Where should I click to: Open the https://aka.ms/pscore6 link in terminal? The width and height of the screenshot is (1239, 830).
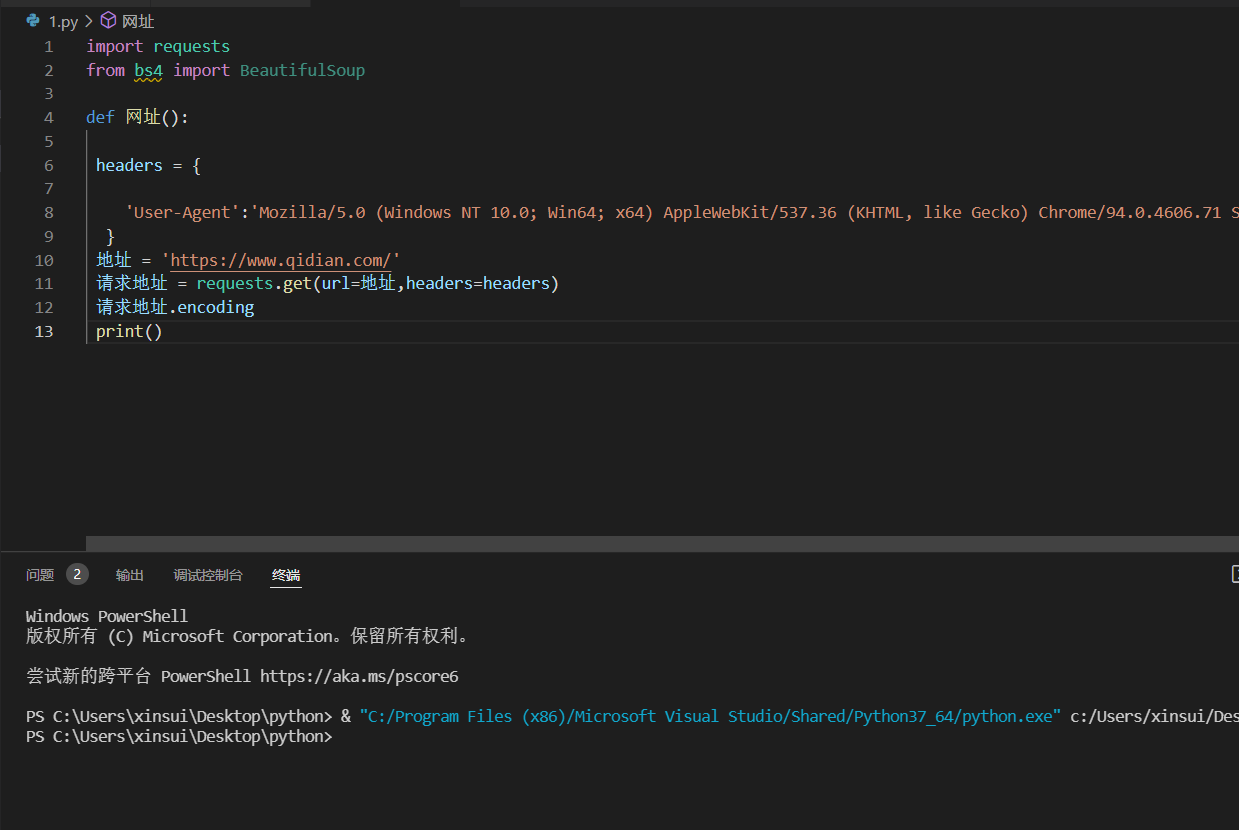[x=359, y=676]
